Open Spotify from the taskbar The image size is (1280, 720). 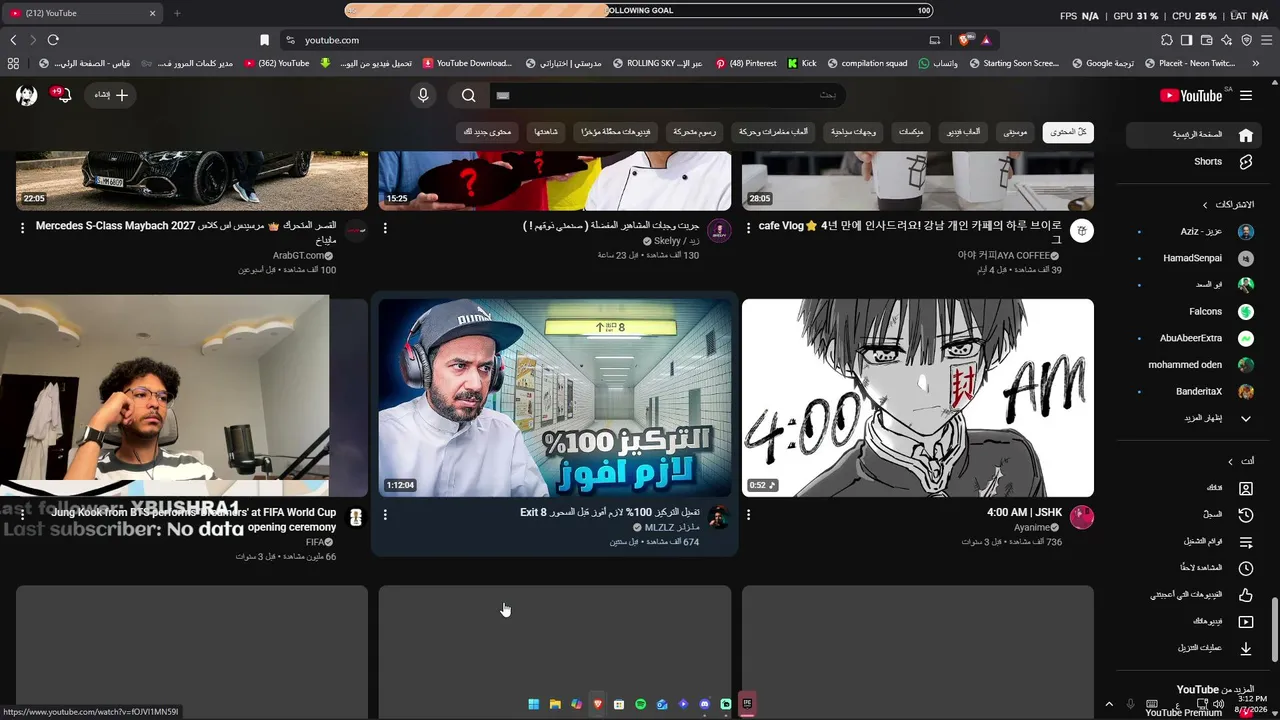click(x=641, y=704)
